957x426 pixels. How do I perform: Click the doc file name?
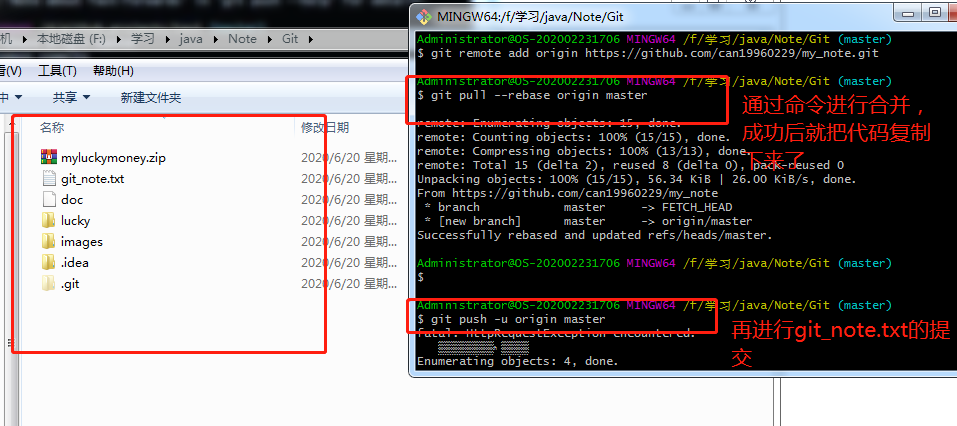[71, 200]
